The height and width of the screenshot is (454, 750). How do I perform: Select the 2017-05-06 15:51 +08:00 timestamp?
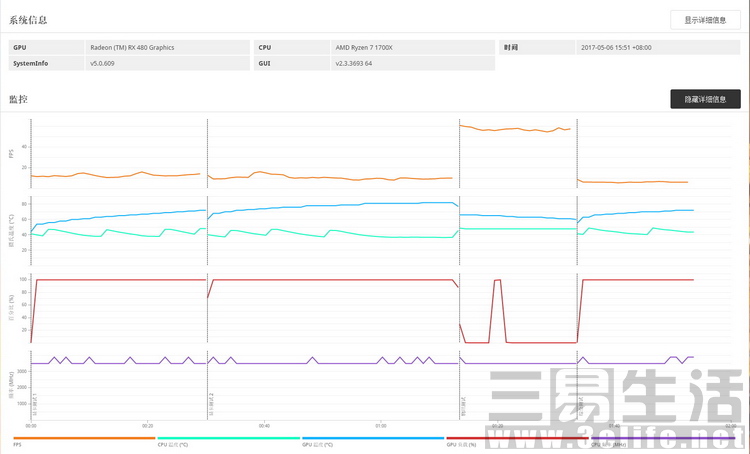pos(616,47)
